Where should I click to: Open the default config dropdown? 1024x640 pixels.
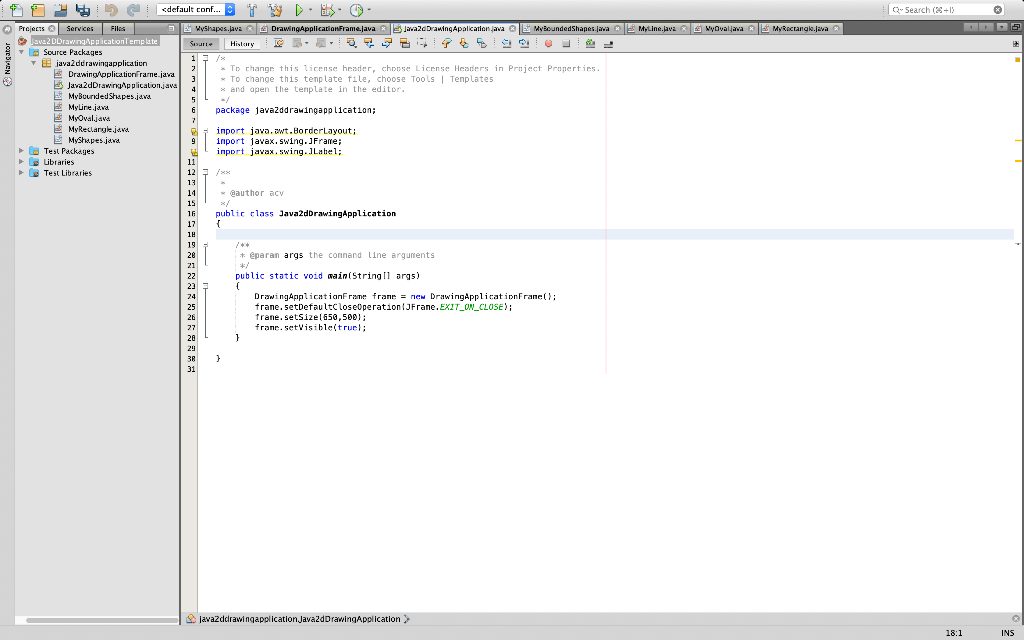tap(197, 10)
